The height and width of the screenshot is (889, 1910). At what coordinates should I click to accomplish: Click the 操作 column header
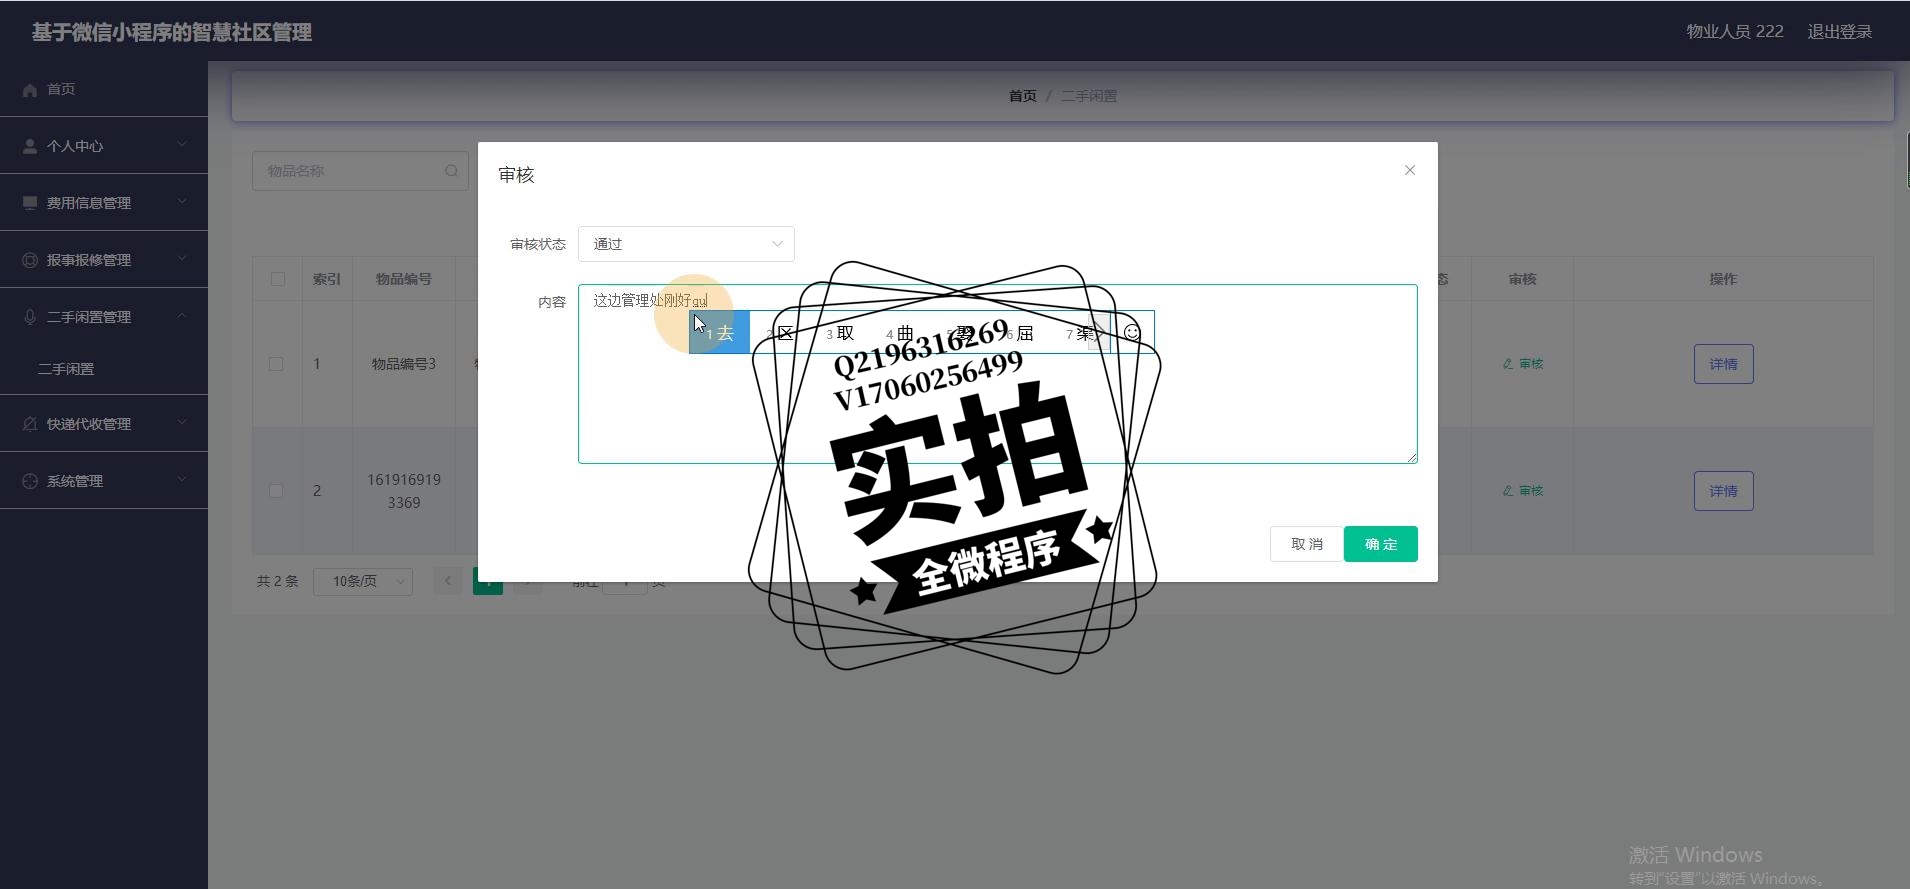[x=1723, y=279]
